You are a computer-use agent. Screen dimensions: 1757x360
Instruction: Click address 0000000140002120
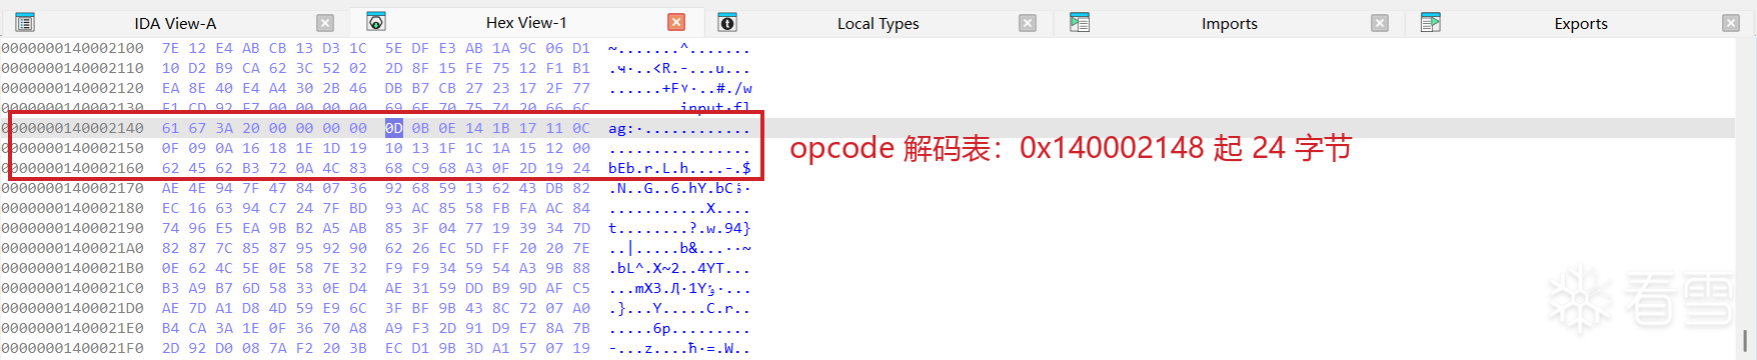(x=73, y=88)
